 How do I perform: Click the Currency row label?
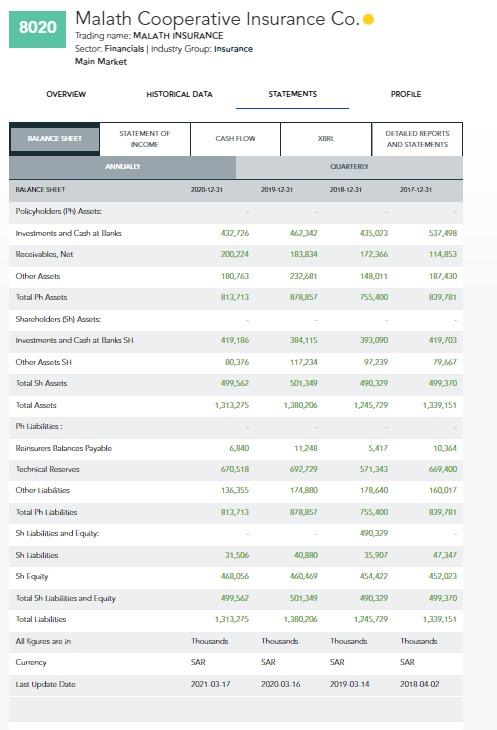pyautogui.click(x=31, y=662)
